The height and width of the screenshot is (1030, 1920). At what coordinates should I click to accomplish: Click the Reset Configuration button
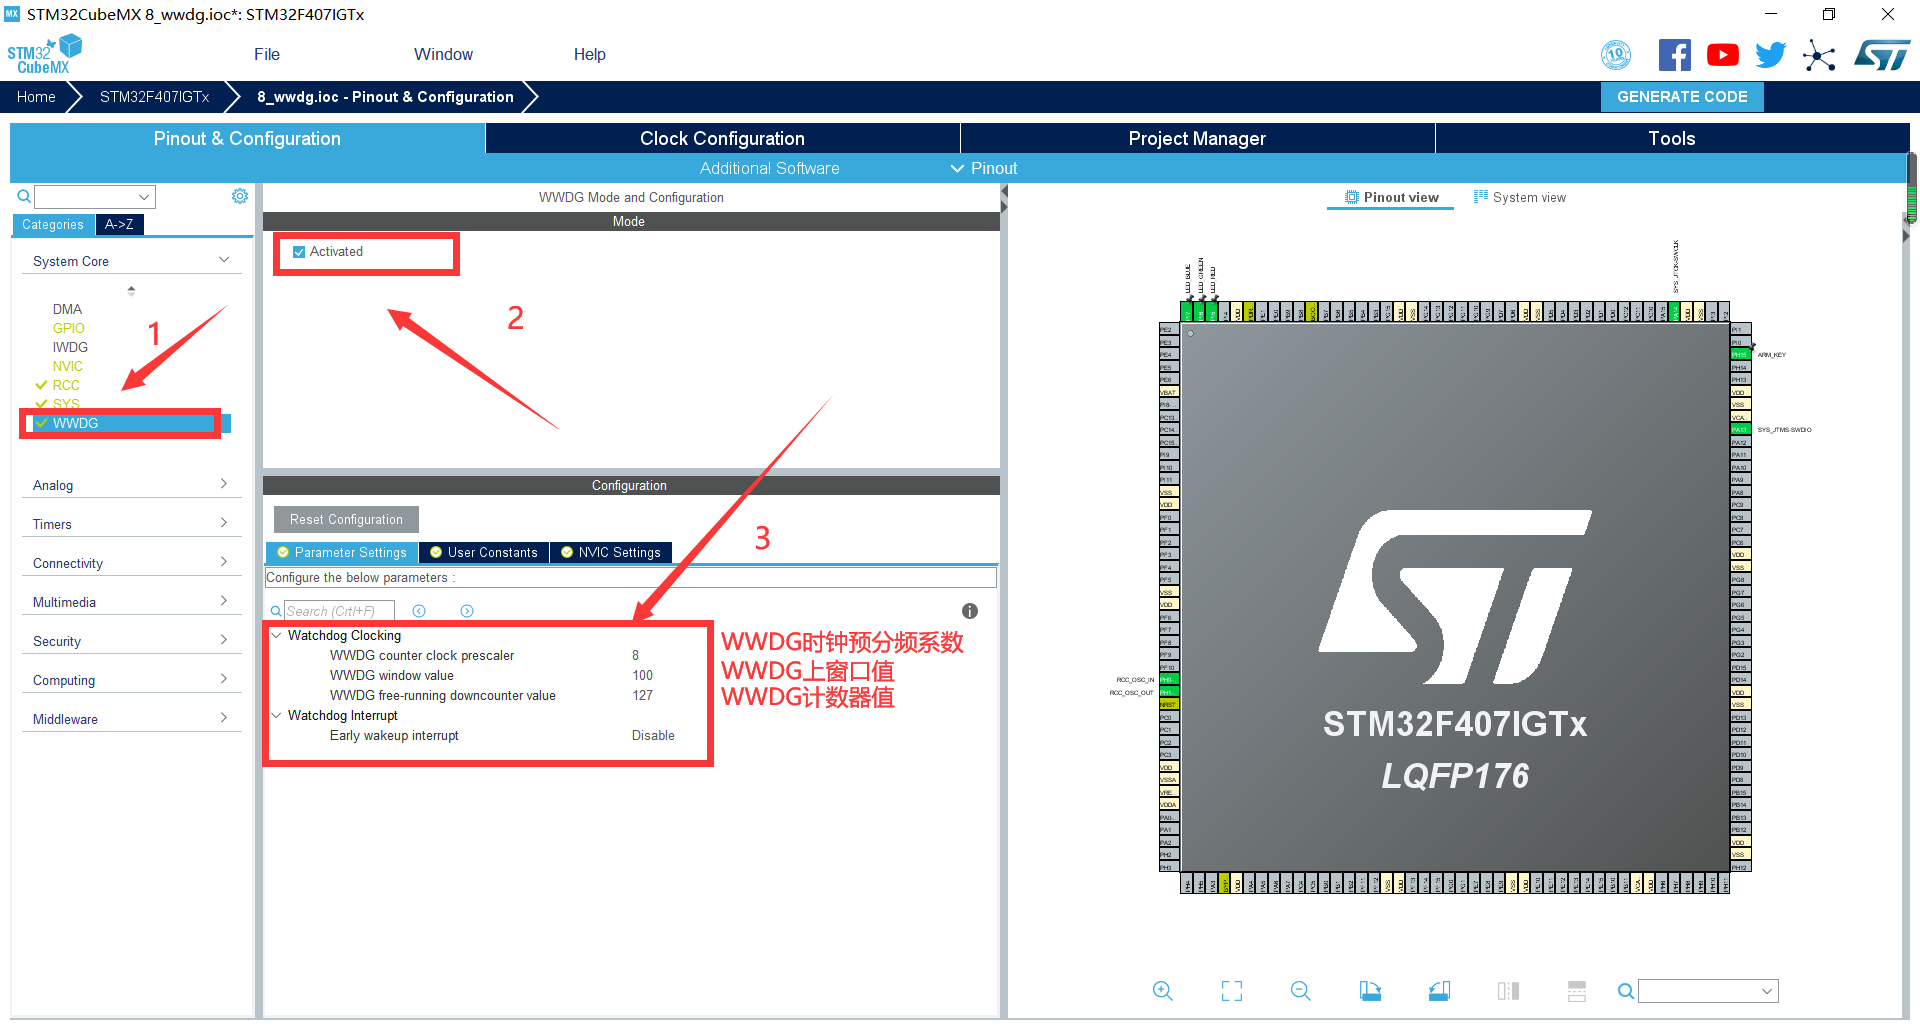coord(346,520)
